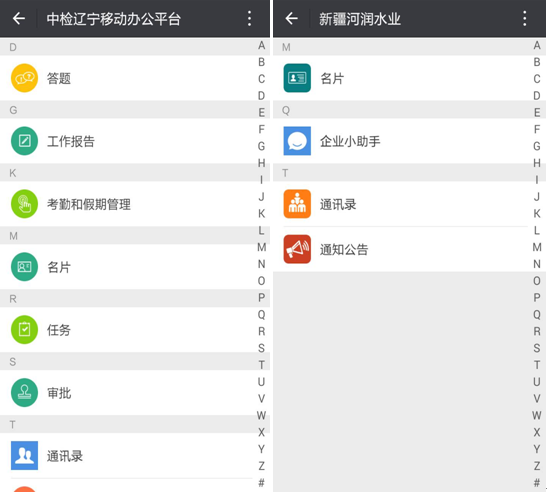Tap the 工作报告 work report icon

point(24,141)
